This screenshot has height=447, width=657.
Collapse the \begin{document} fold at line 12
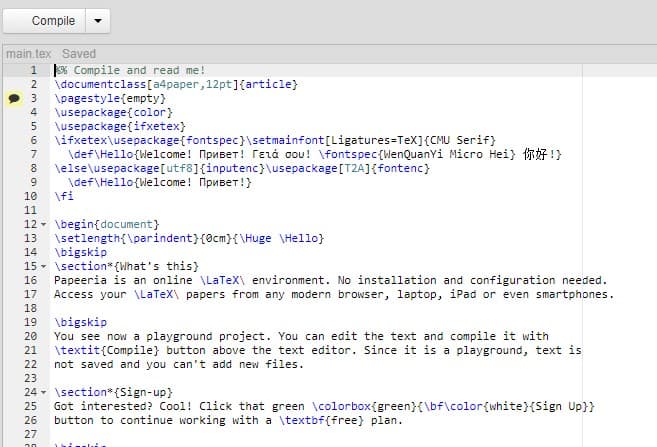pyautogui.click(x=44, y=225)
